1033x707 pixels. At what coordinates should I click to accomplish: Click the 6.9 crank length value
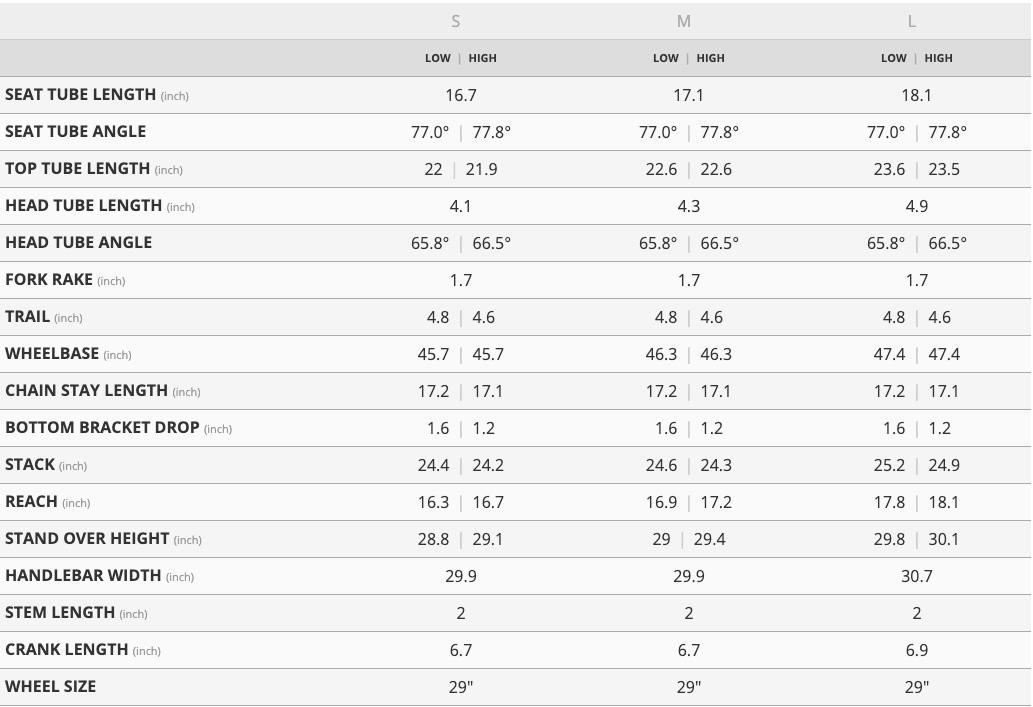(916, 650)
